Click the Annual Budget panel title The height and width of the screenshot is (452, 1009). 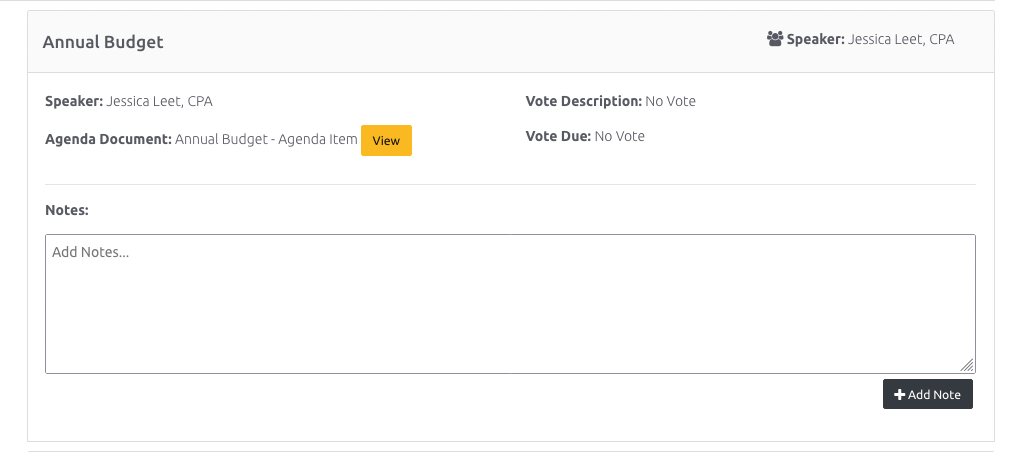pos(103,42)
